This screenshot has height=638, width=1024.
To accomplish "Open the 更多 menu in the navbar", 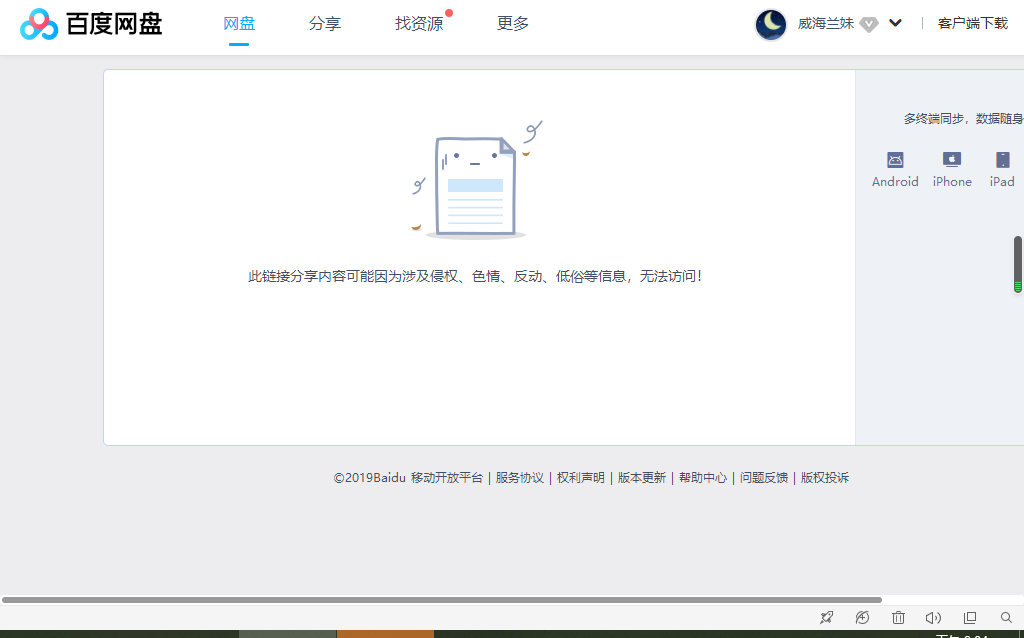I will click(512, 23).
